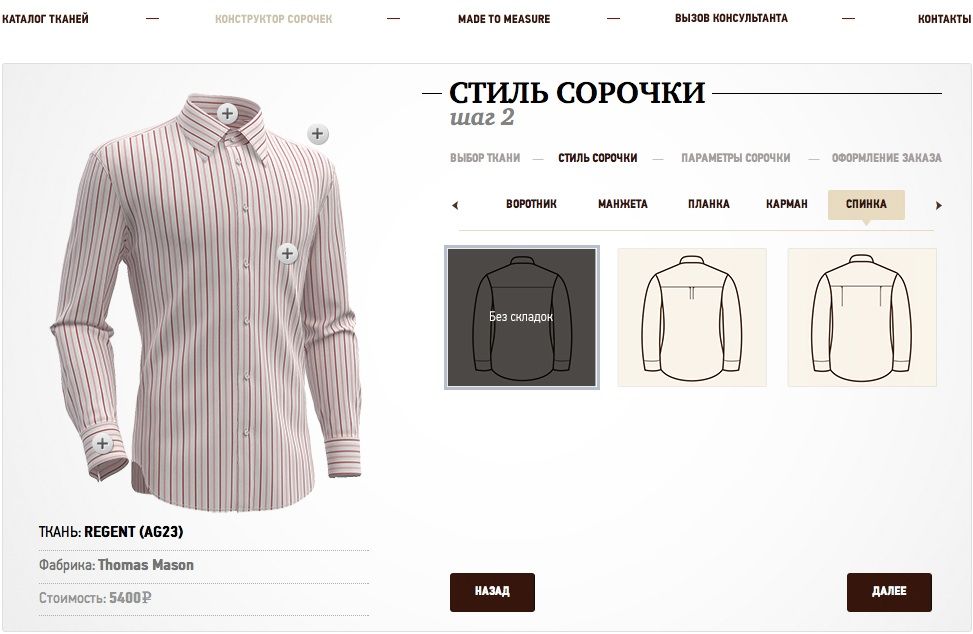This screenshot has width=973, height=634.
Task: Select the 'Без складок' back option
Action: point(522,318)
